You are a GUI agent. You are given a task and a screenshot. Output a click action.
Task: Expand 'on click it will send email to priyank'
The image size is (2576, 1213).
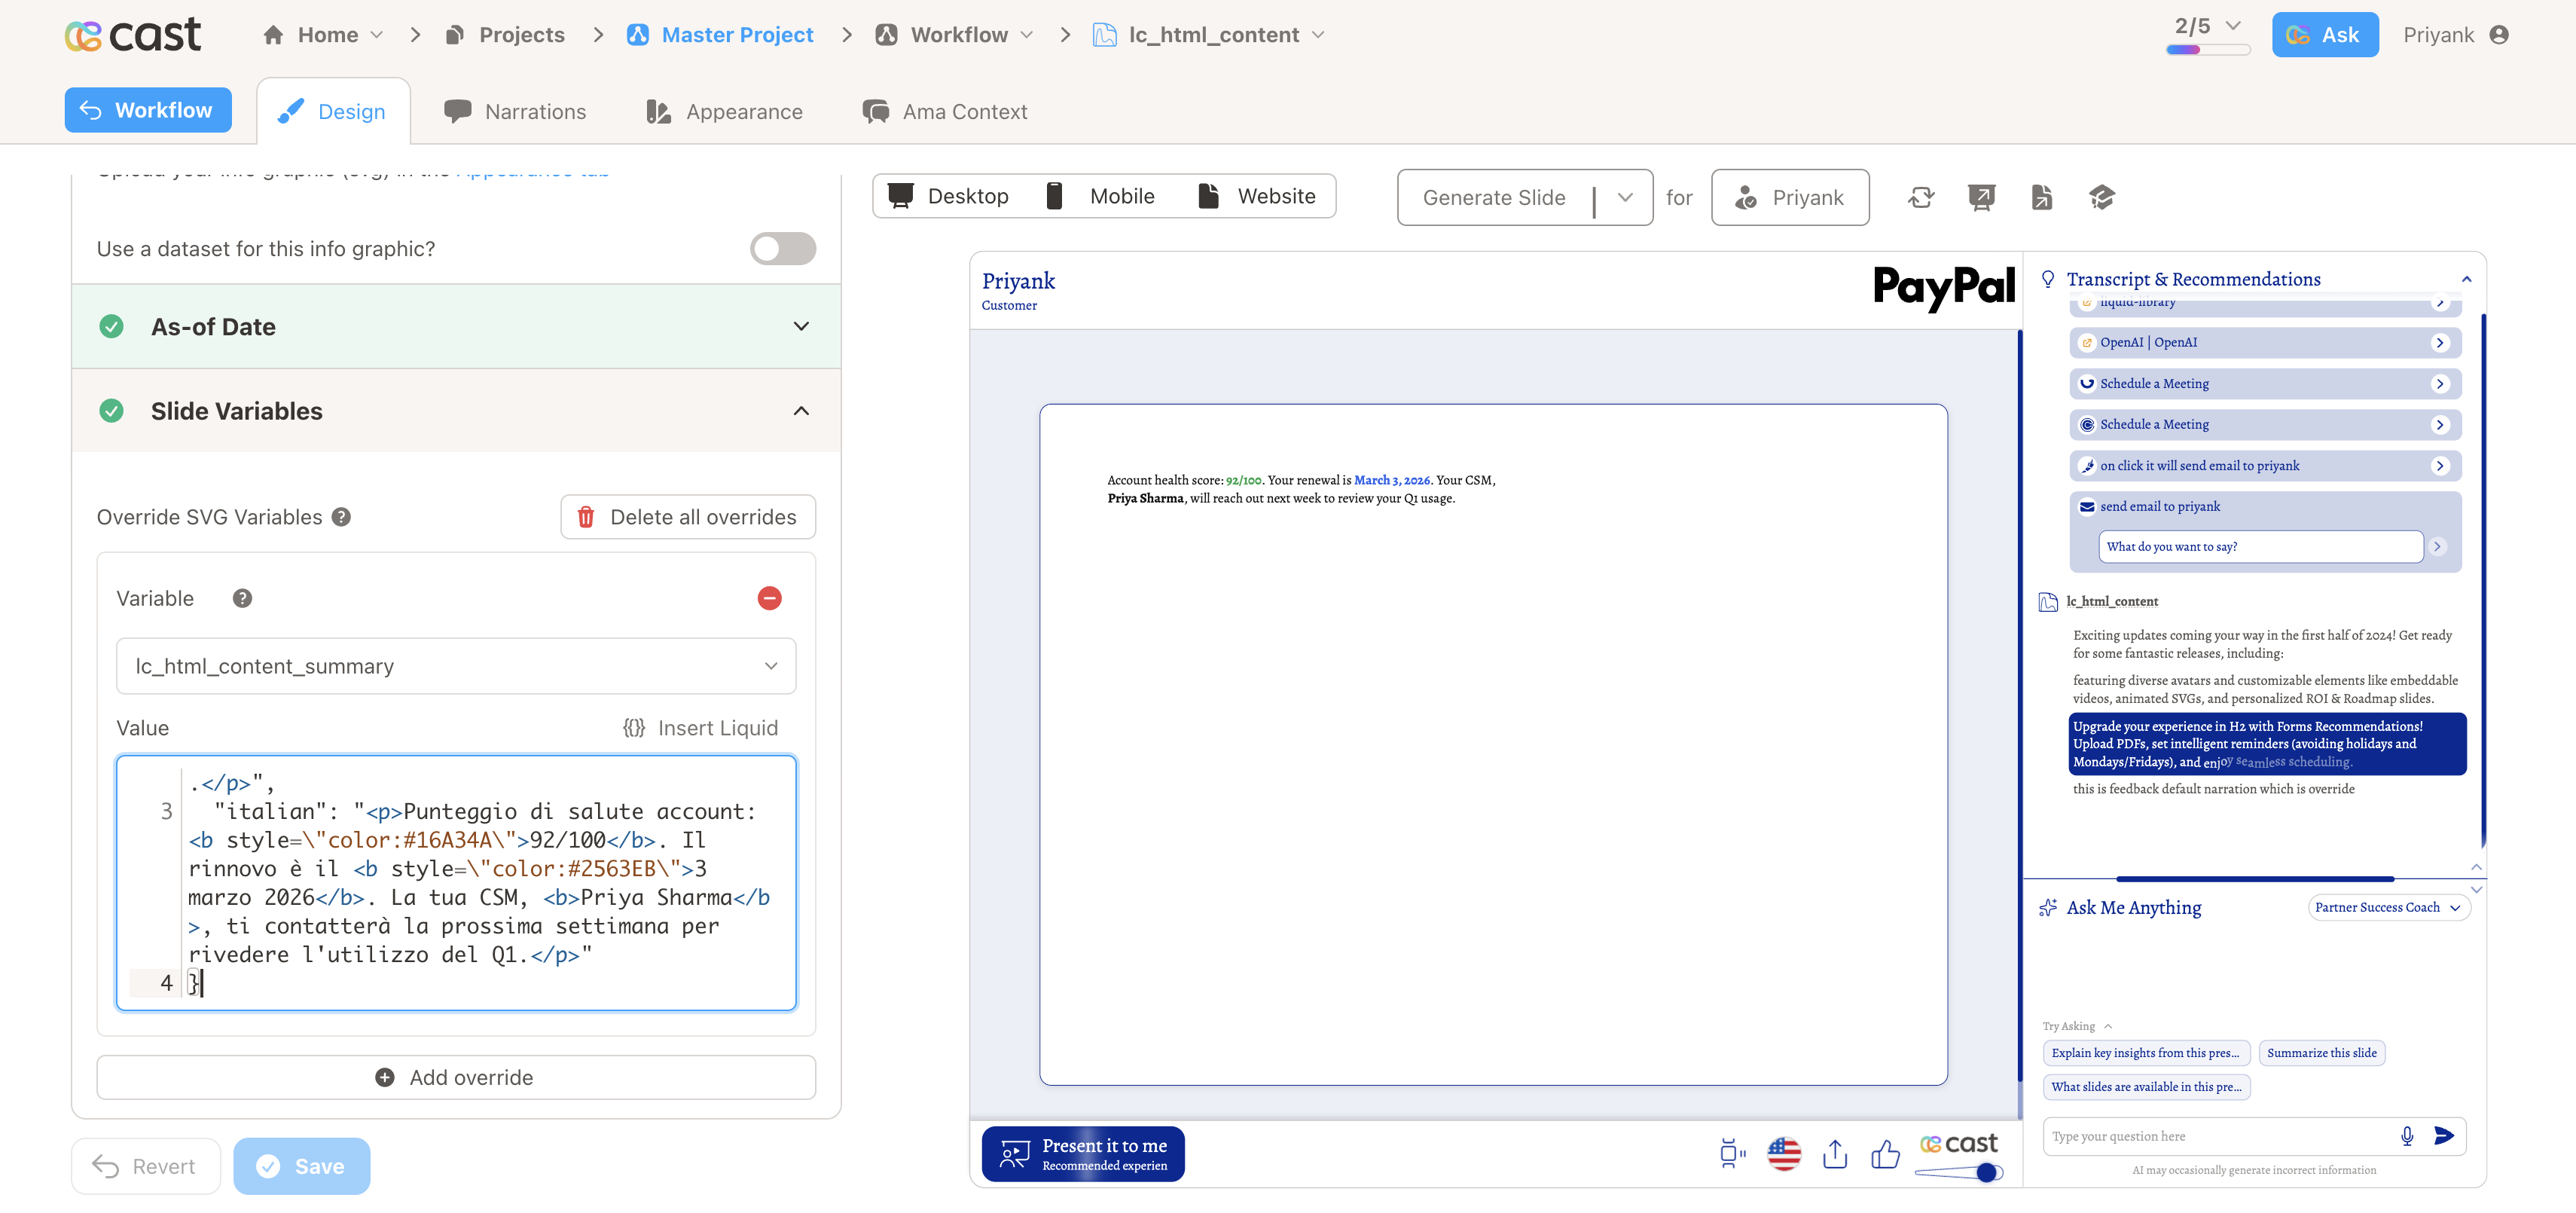click(x=2265, y=466)
